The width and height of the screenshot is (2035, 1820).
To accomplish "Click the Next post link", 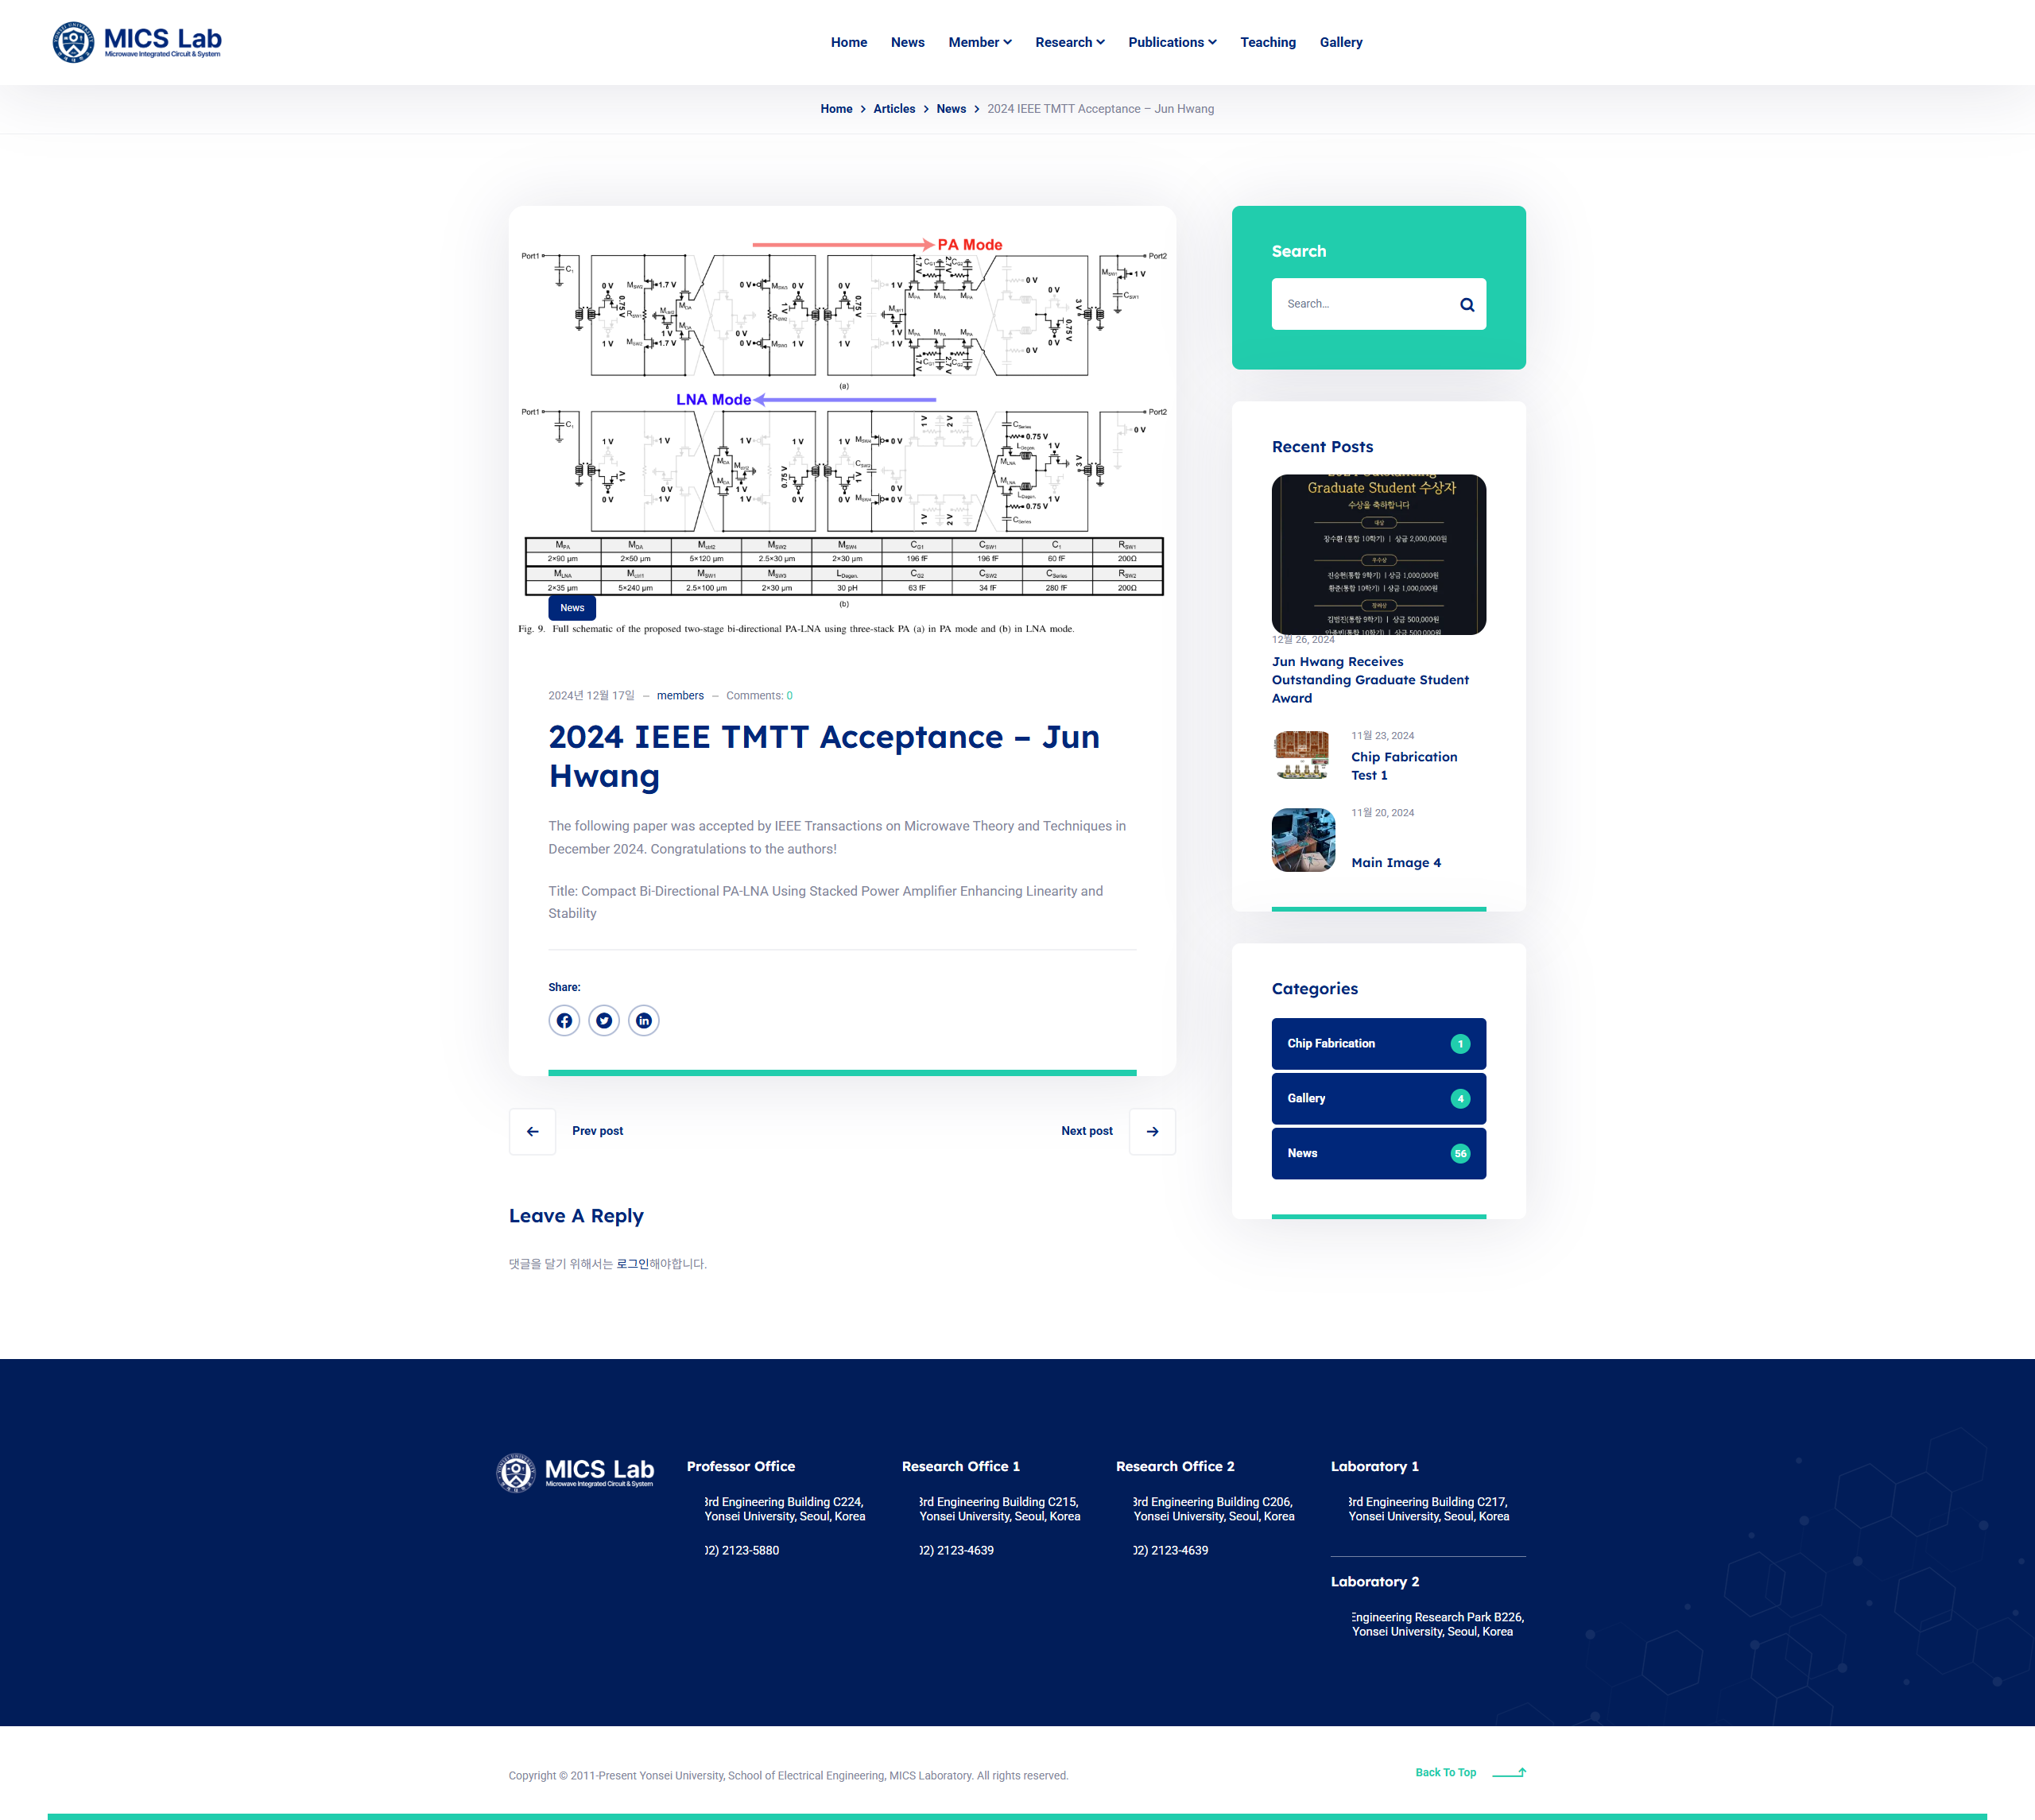I will click(x=1087, y=1131).
